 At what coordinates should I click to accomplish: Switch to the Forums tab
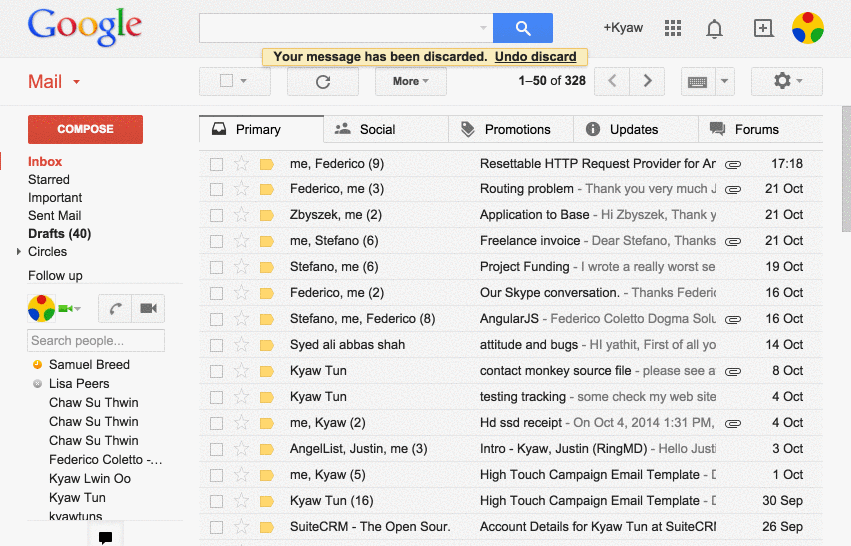point(760,129)
